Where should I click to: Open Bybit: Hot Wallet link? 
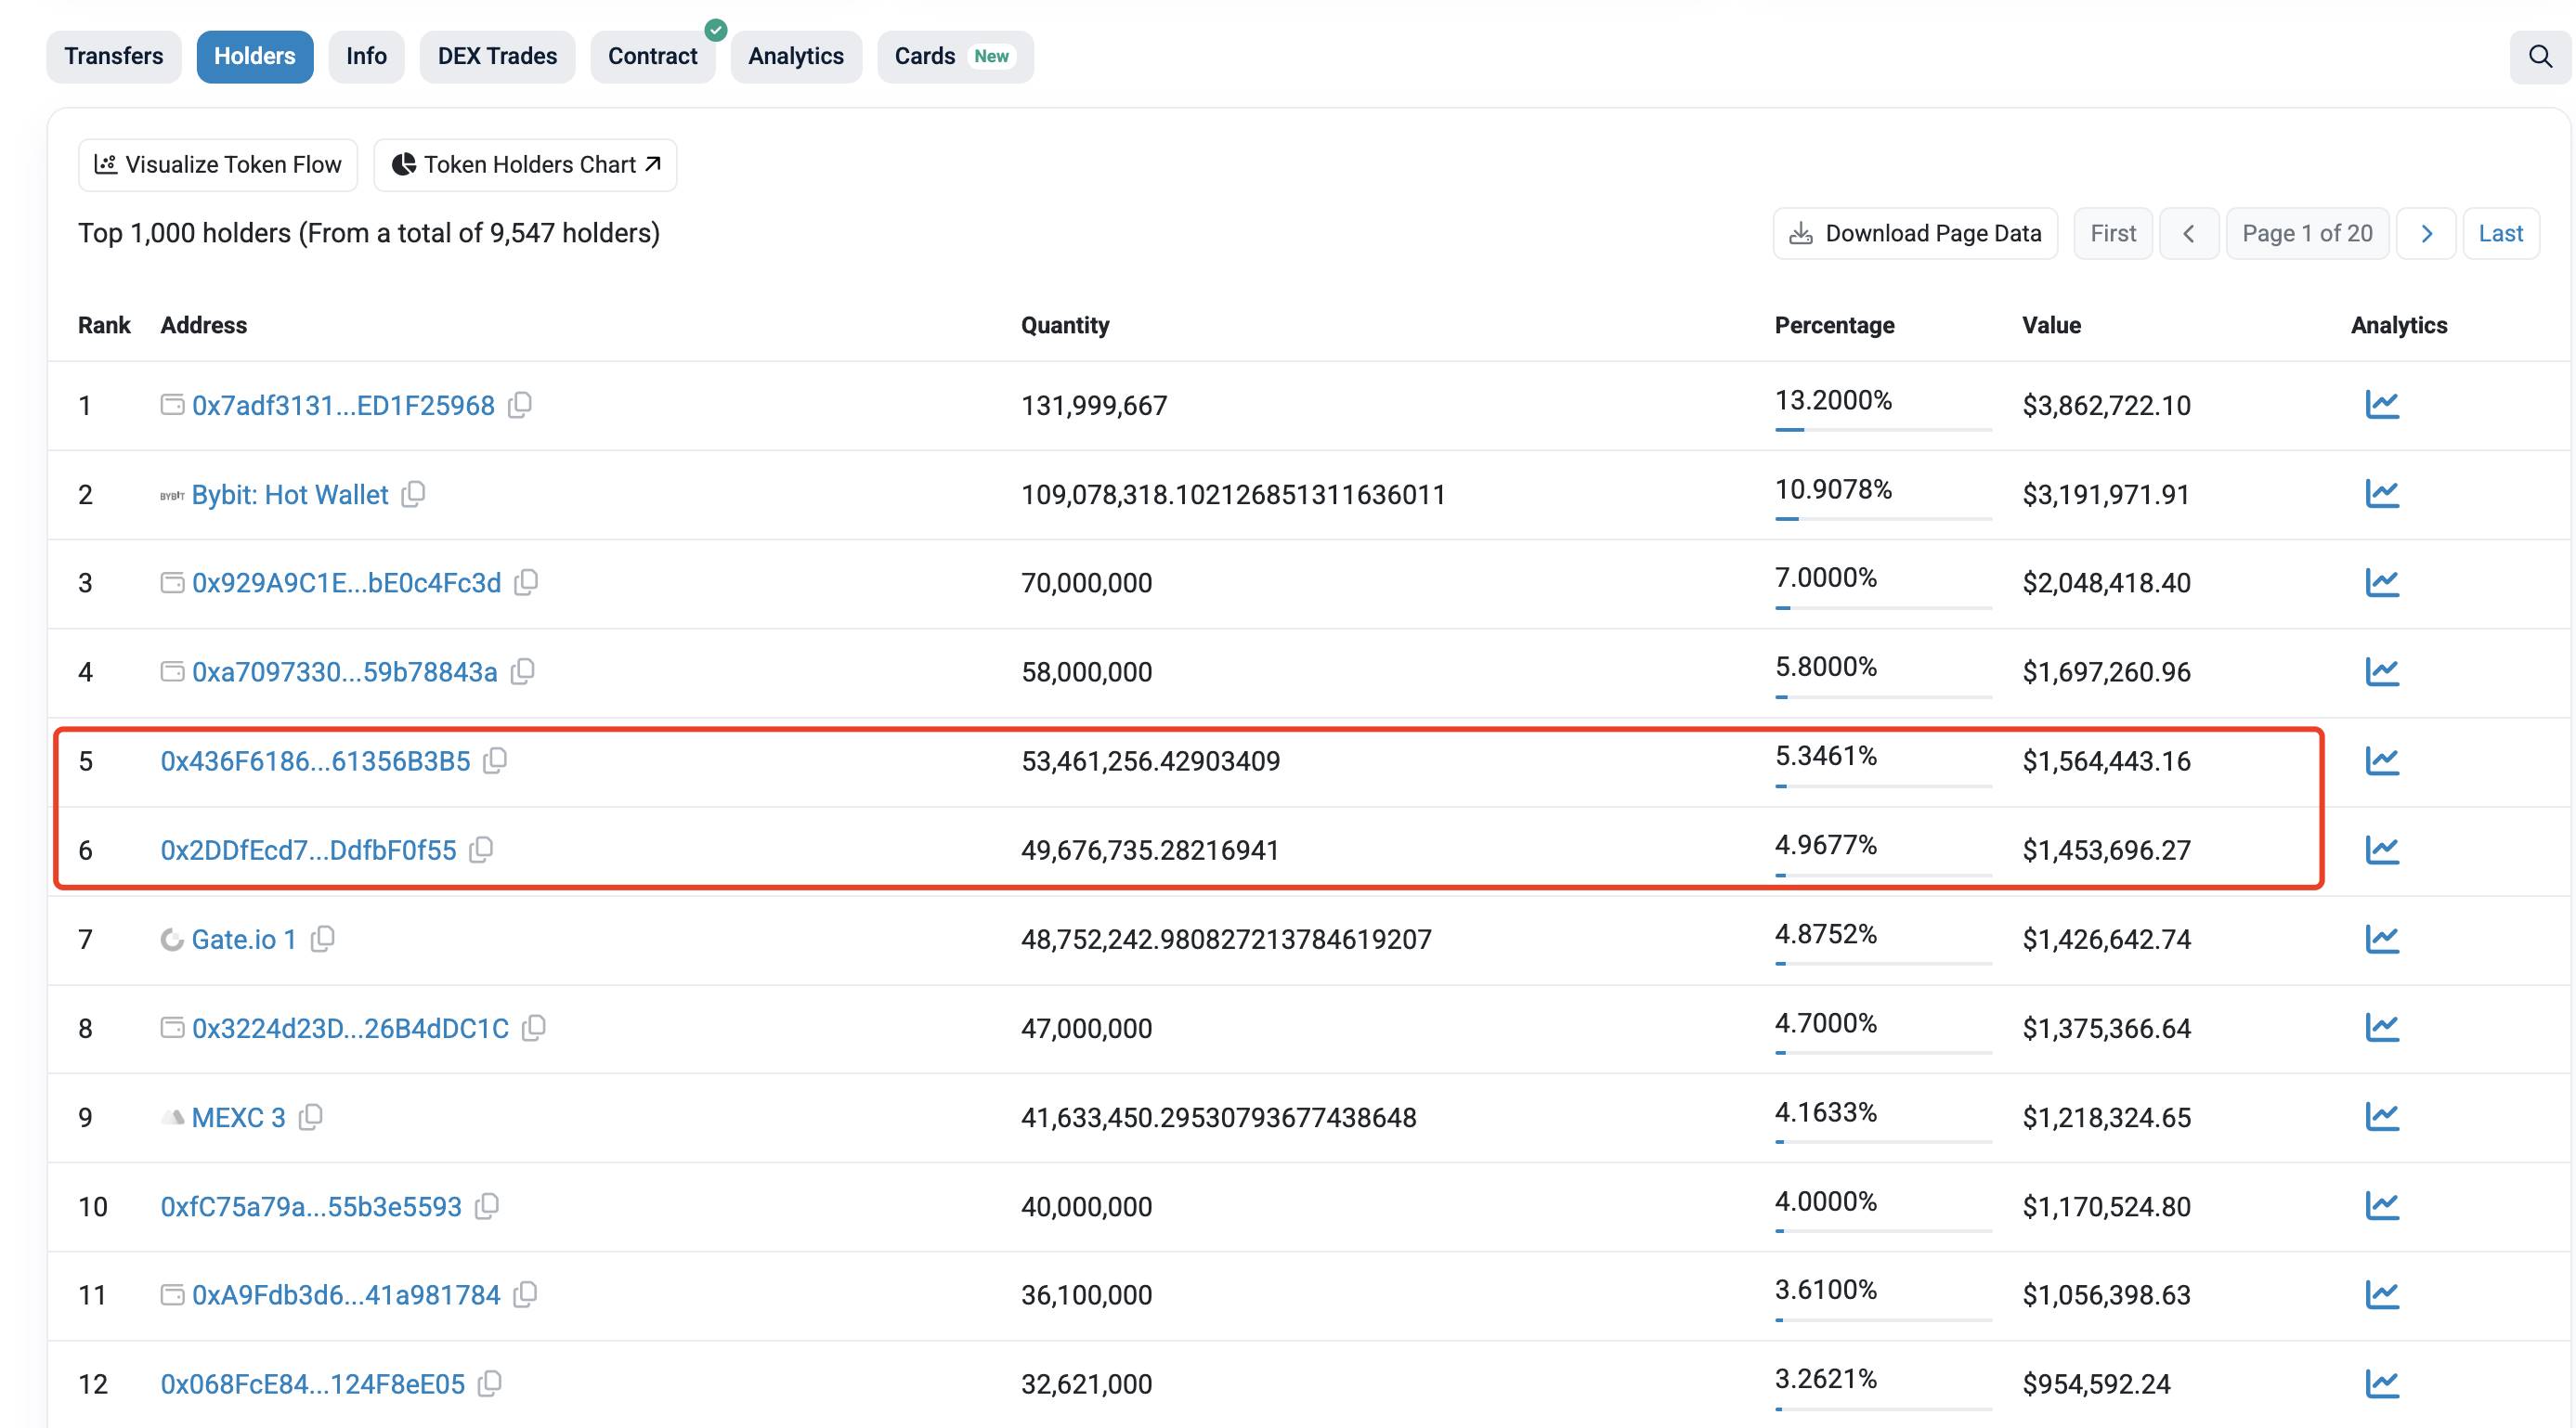[x=290, y=494]
